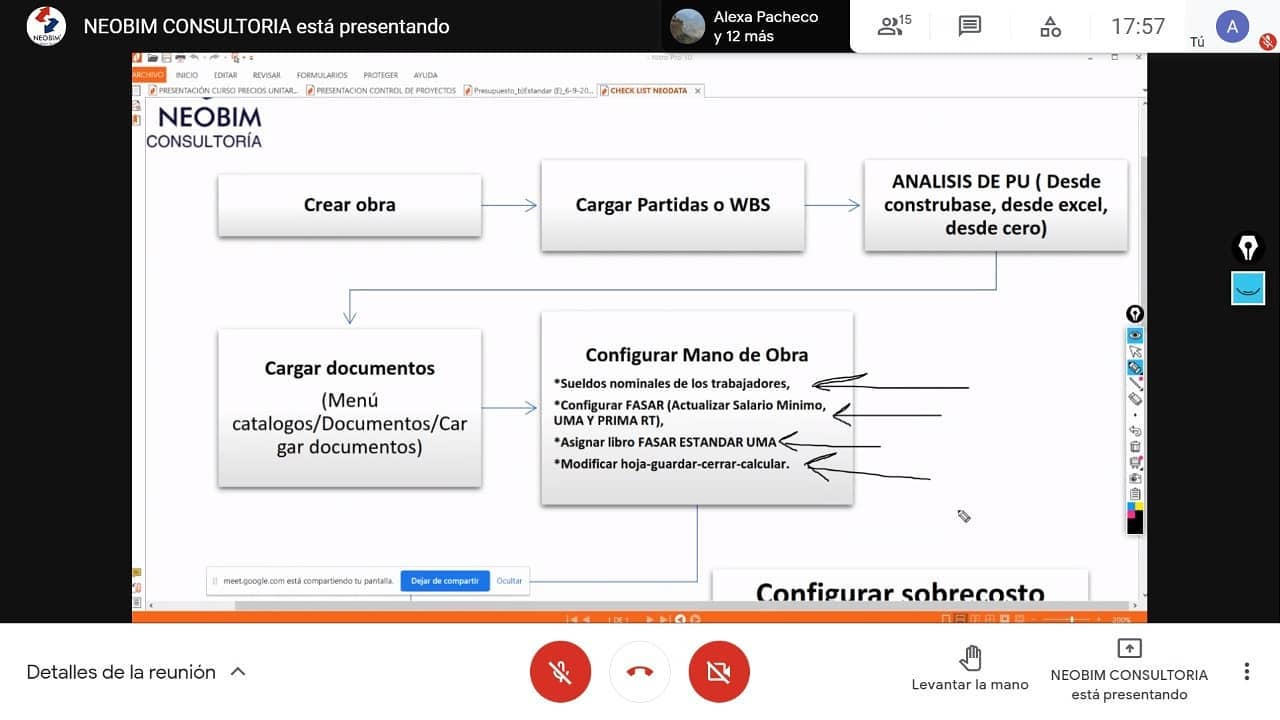Select the highlighter tool in annotation bar
This screenshot has width=1280, height=720.
click(x=1135, y=367)
